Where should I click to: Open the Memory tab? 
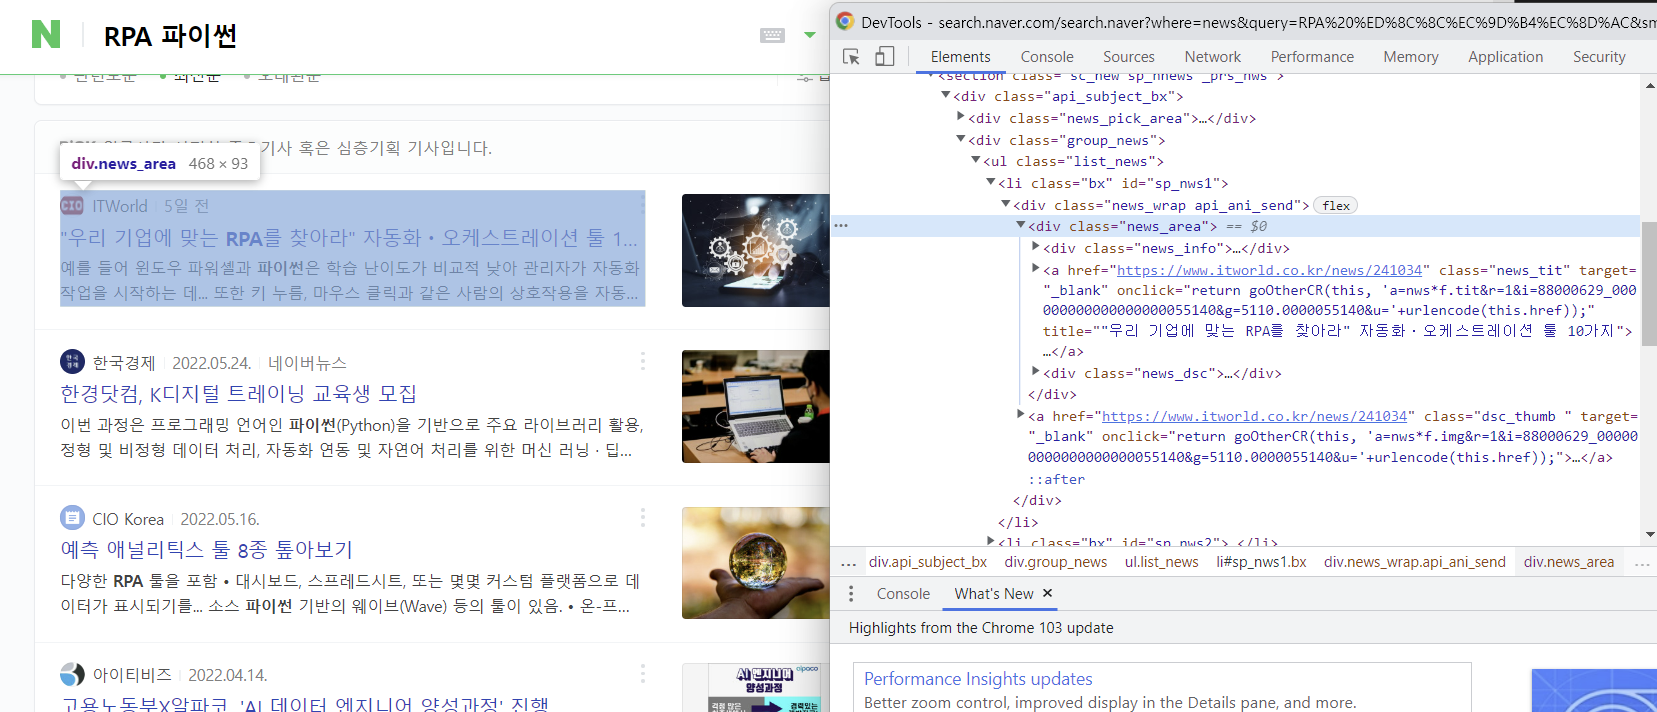1410,57
